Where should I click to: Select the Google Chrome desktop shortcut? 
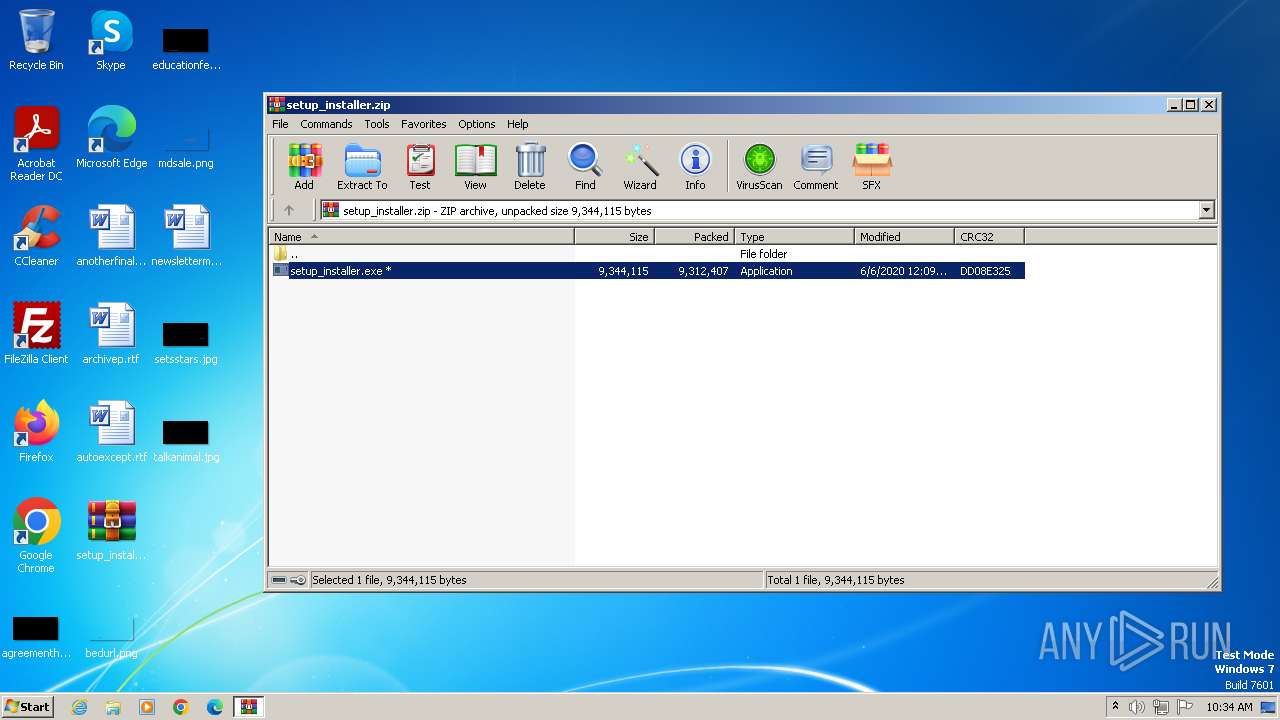(36, 536)
